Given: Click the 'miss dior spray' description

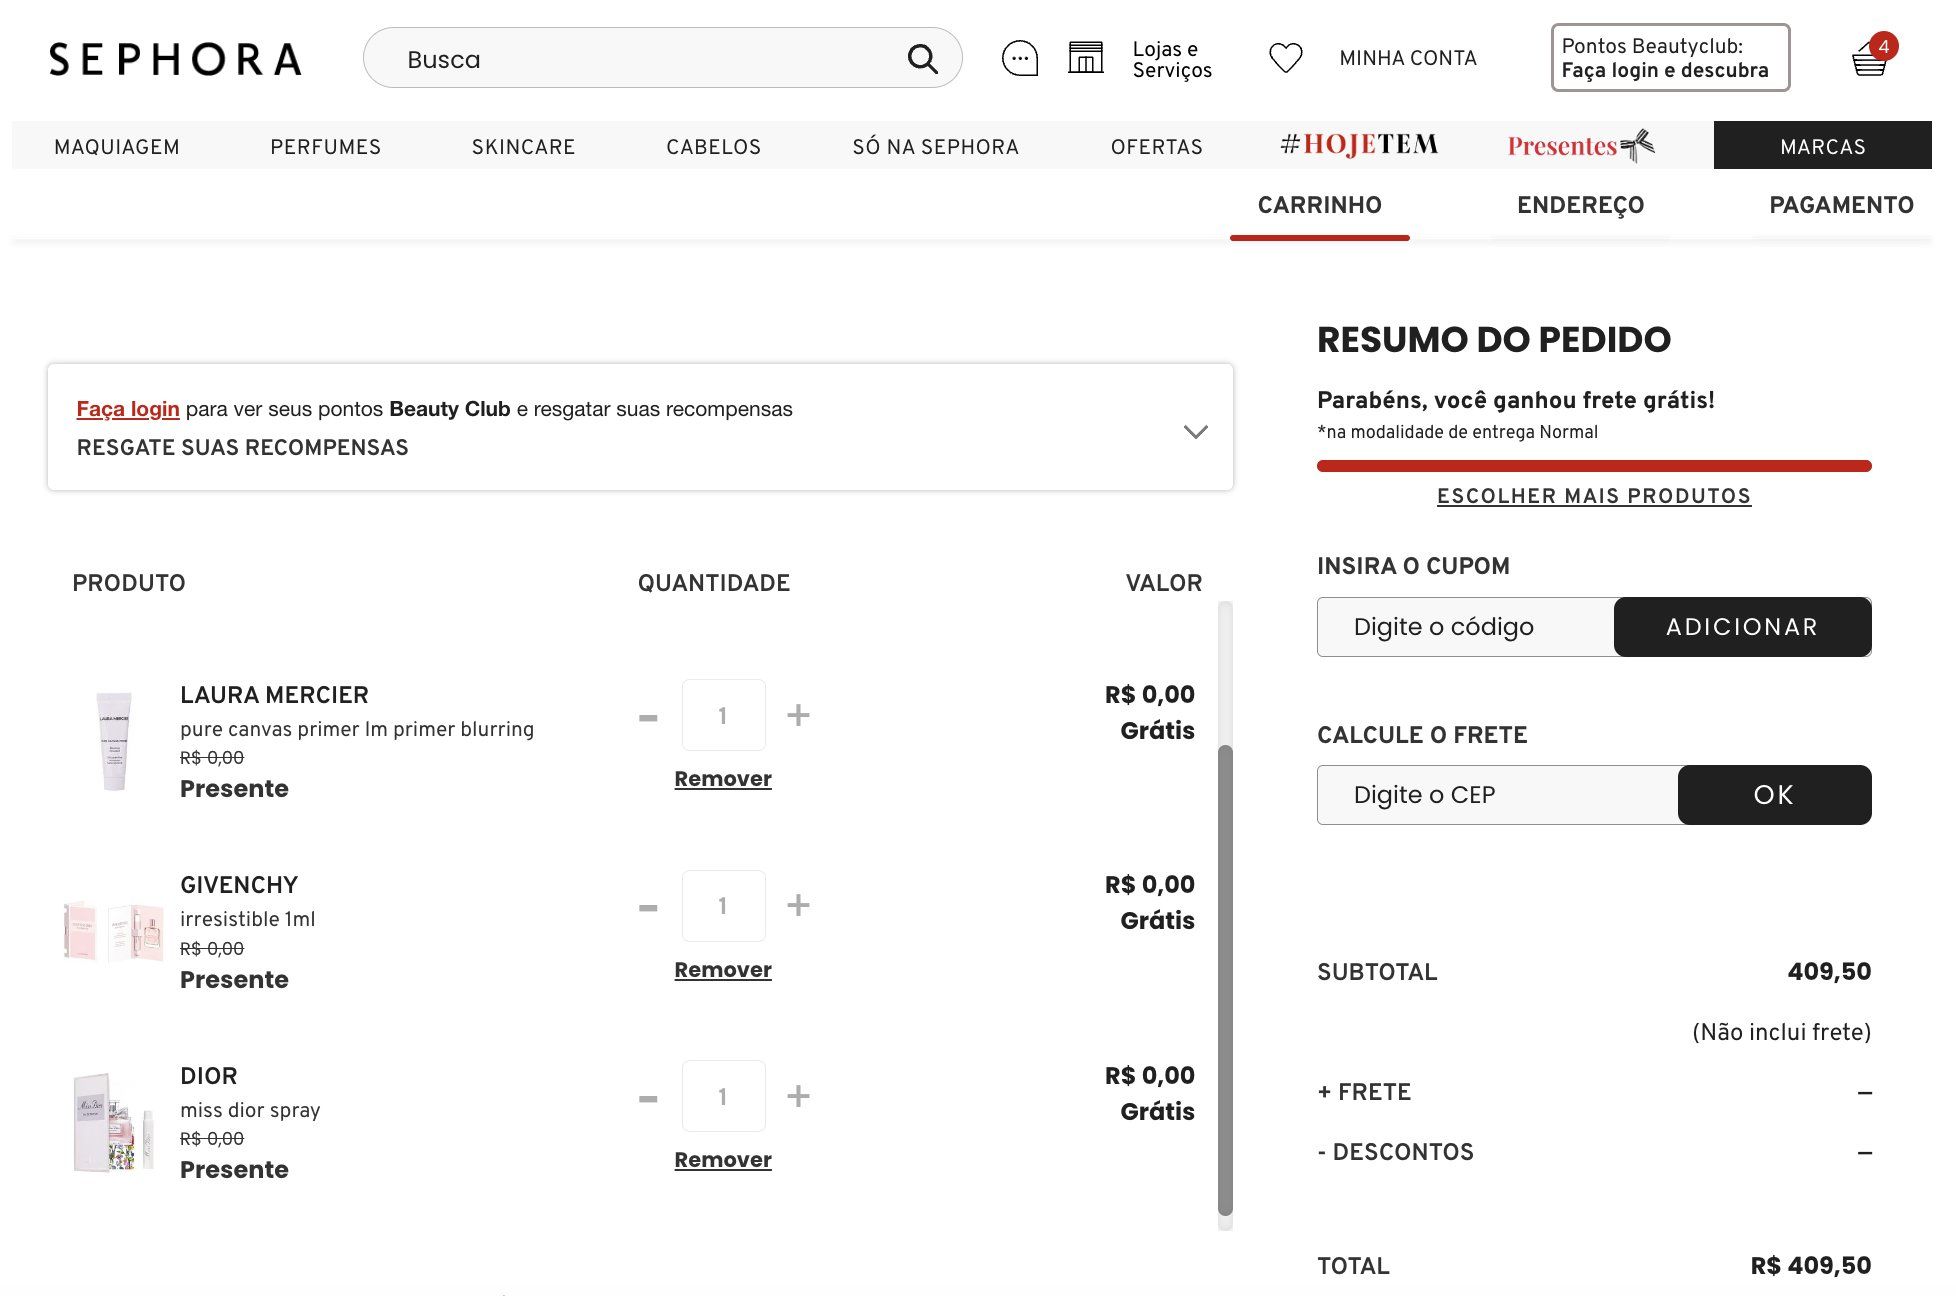Looking at the screenshot, I should [x=250, y=1110].
